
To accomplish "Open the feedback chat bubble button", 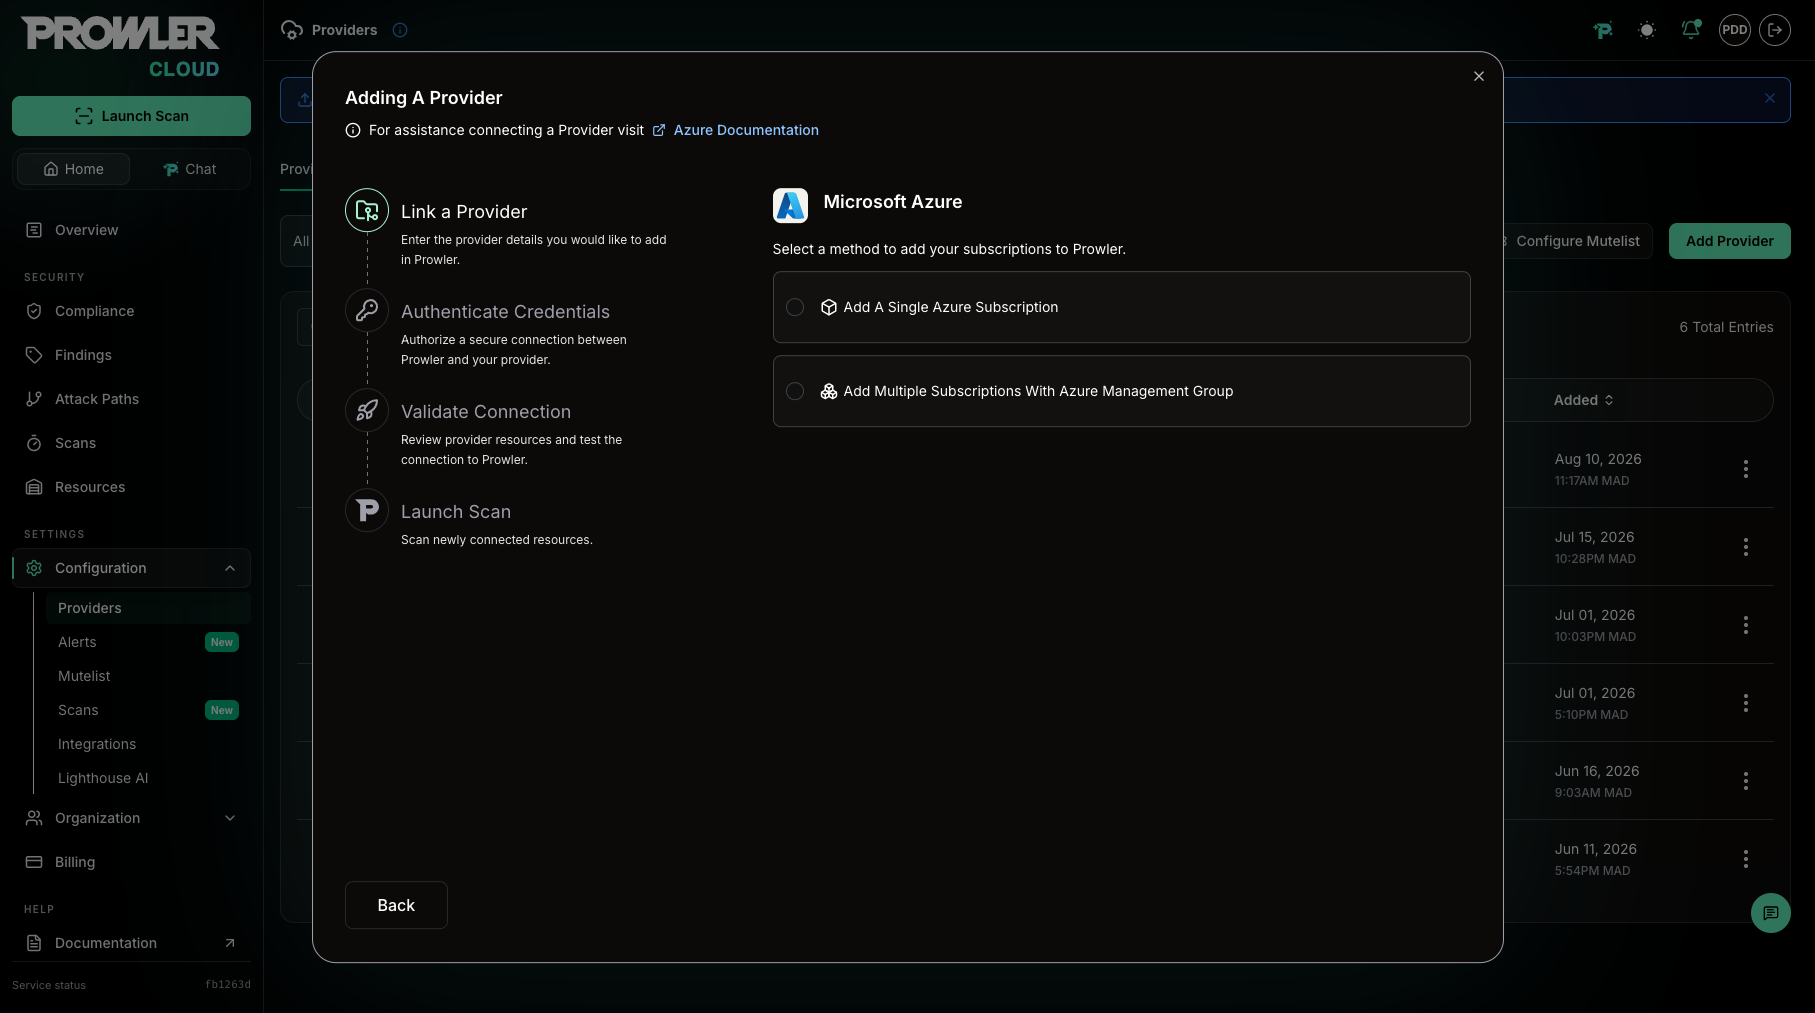I will (1771, 913).
